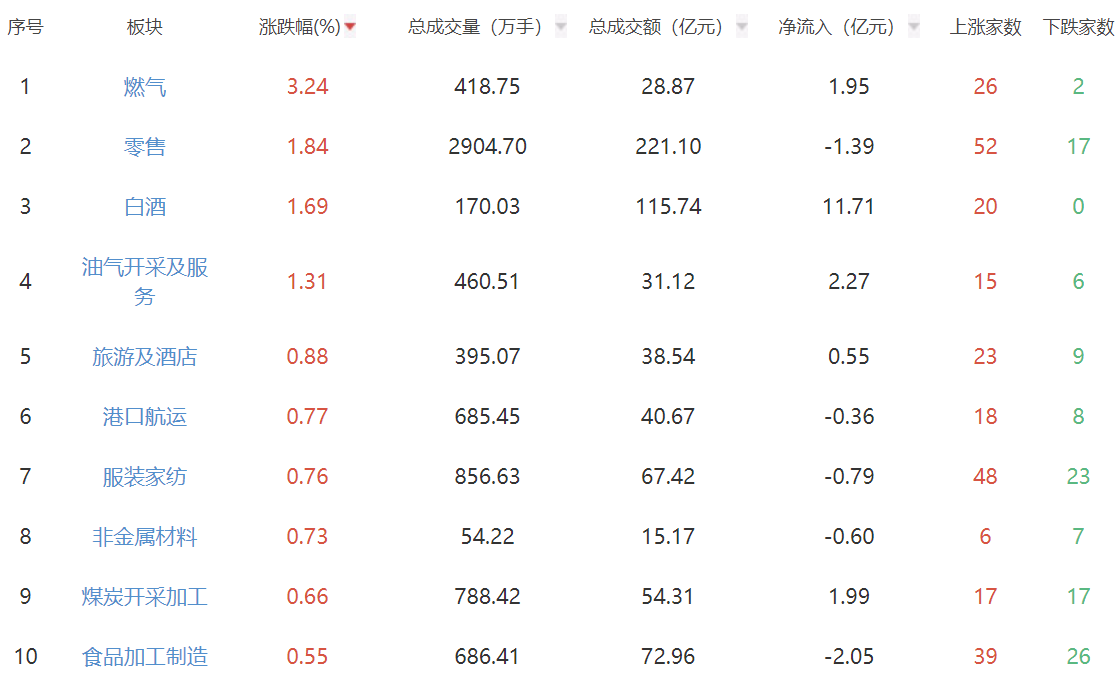Click the 序号 column header

(x=25, y=28)
